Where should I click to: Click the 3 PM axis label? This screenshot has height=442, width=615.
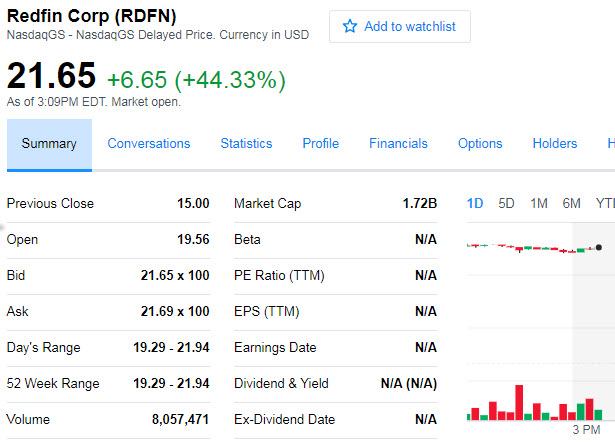586,430
